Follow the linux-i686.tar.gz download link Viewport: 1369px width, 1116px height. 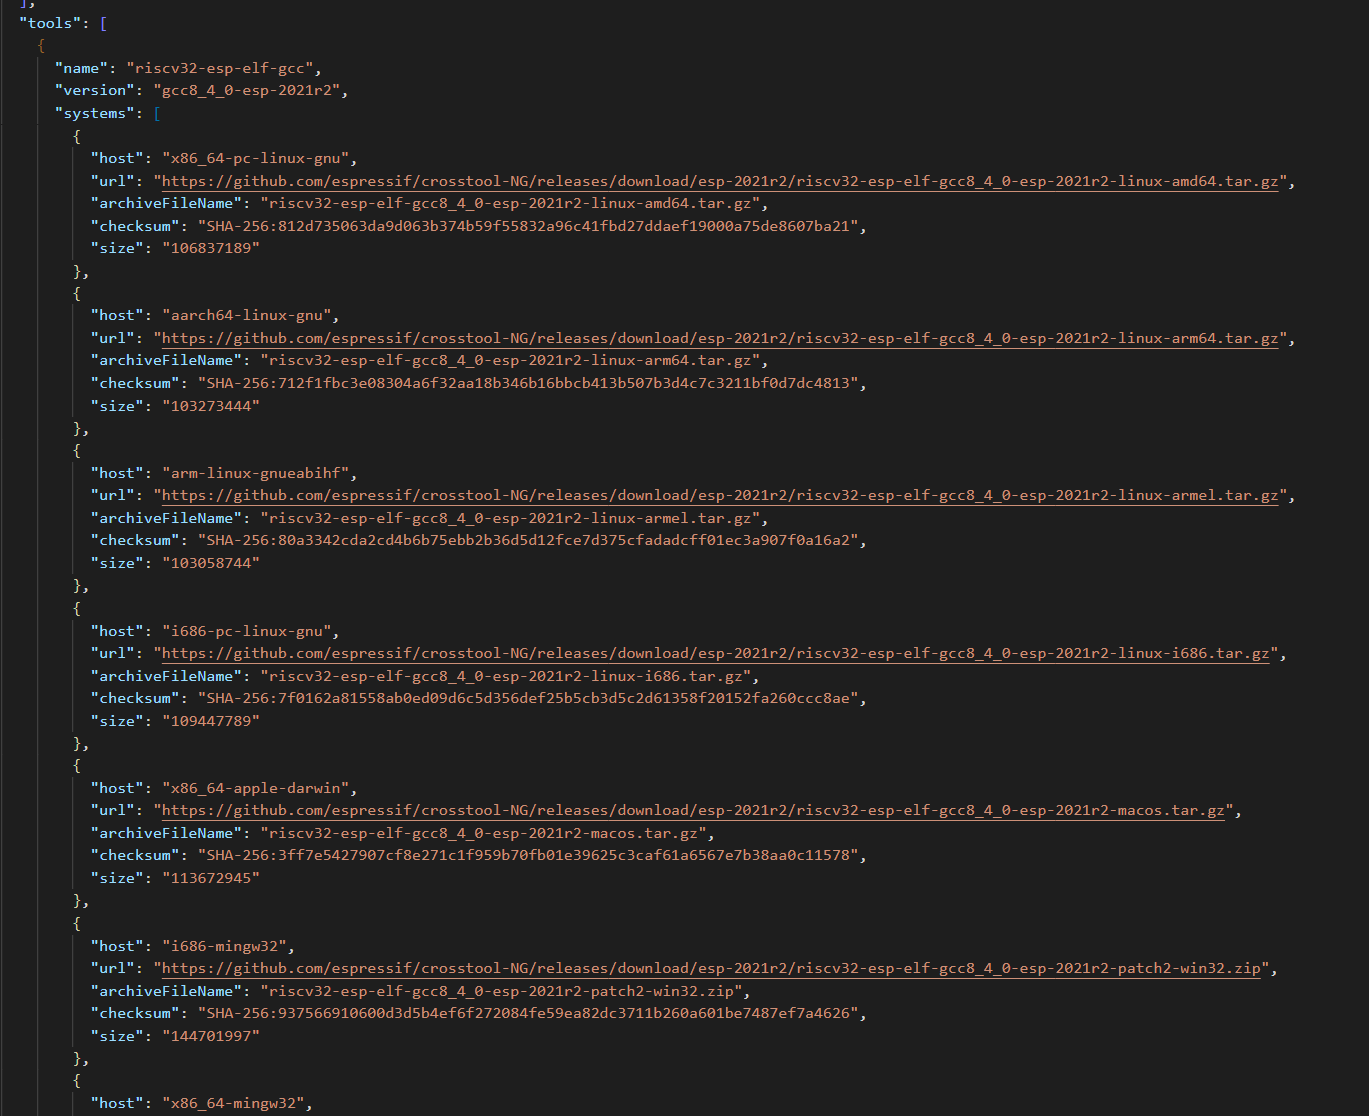click(716, 653)
